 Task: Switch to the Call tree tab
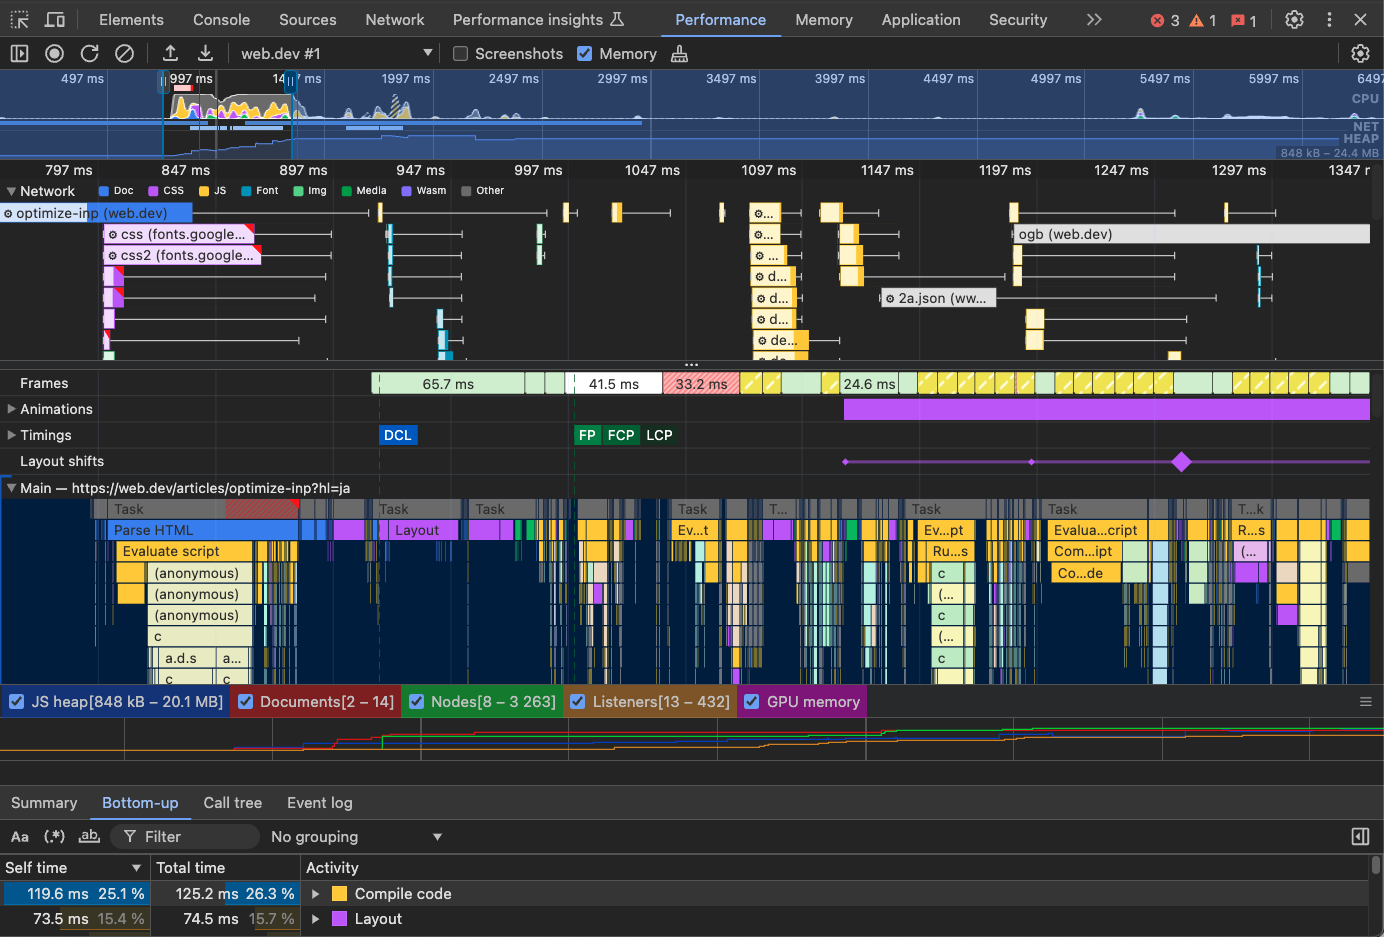232,803
